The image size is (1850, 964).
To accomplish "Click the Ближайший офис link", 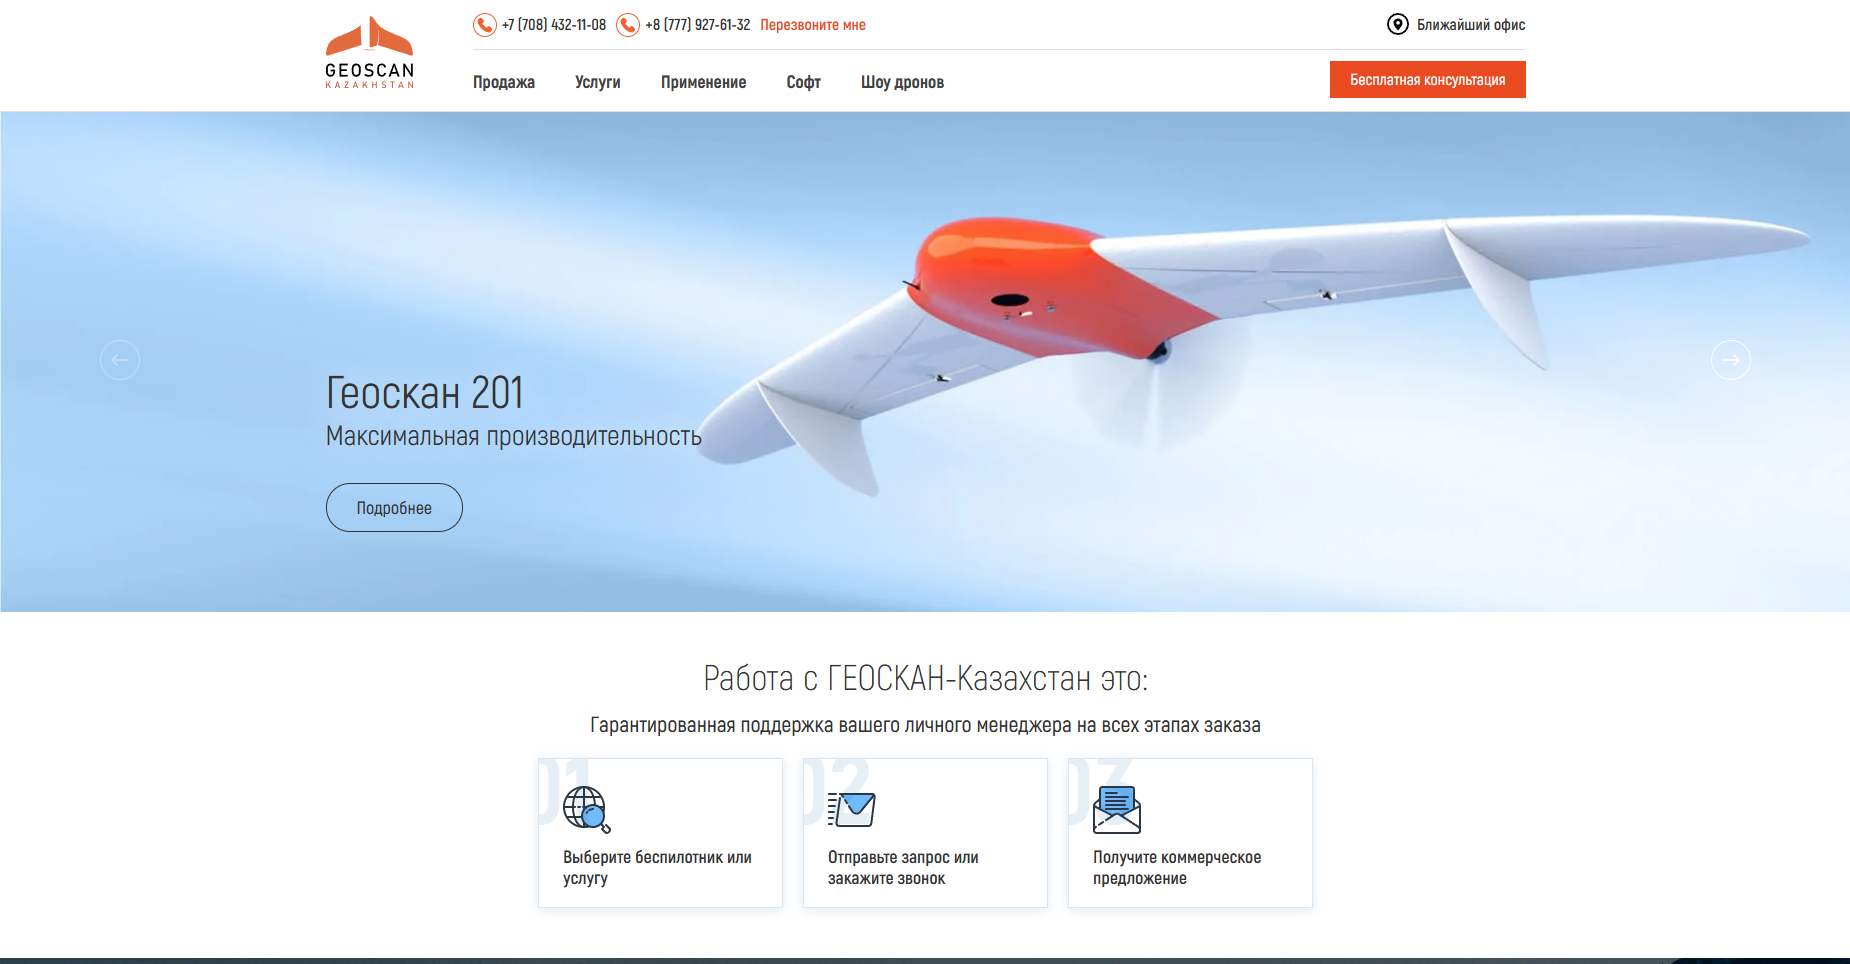I will (x=1471, y=25).
